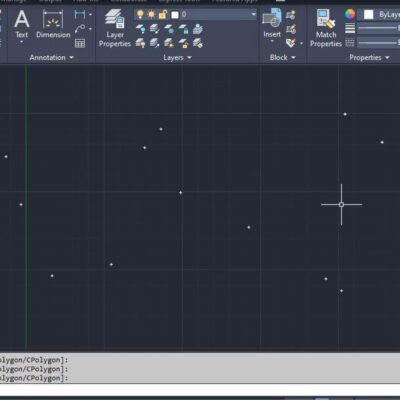The height and width of the screenshot is (400, 400).
Task: Click the Layer Unisolate icon
Action: tap(155, 43)
